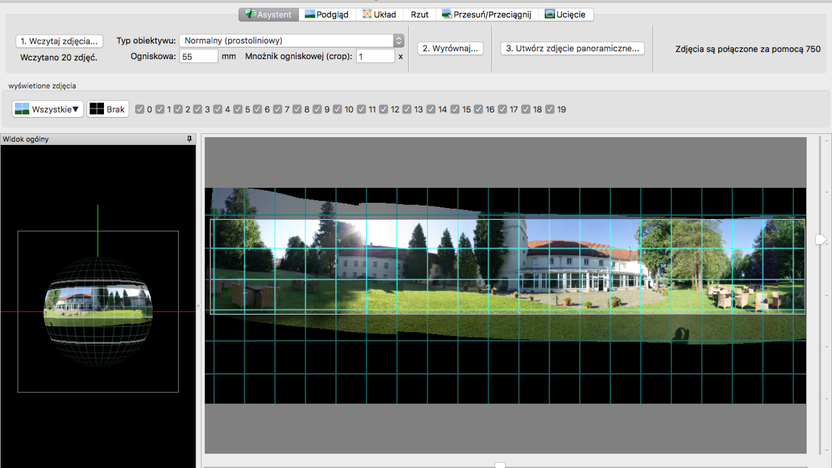Viewport: 832px width, 468px height.
Task: Click the pin icon on Widok ogólny panel
Action: pos(189,139)
